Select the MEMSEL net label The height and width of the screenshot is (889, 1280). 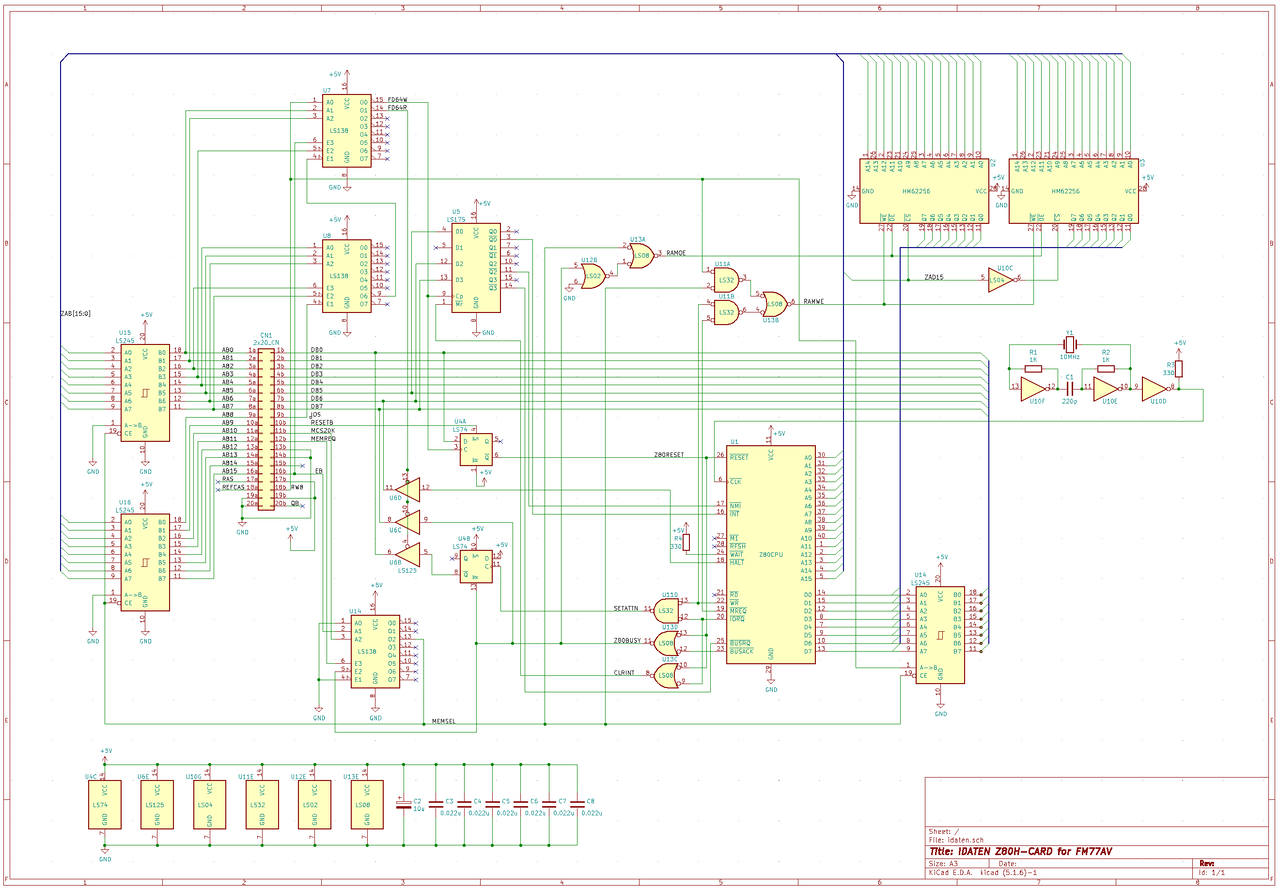pyautogui.click(x=443, y=721)
